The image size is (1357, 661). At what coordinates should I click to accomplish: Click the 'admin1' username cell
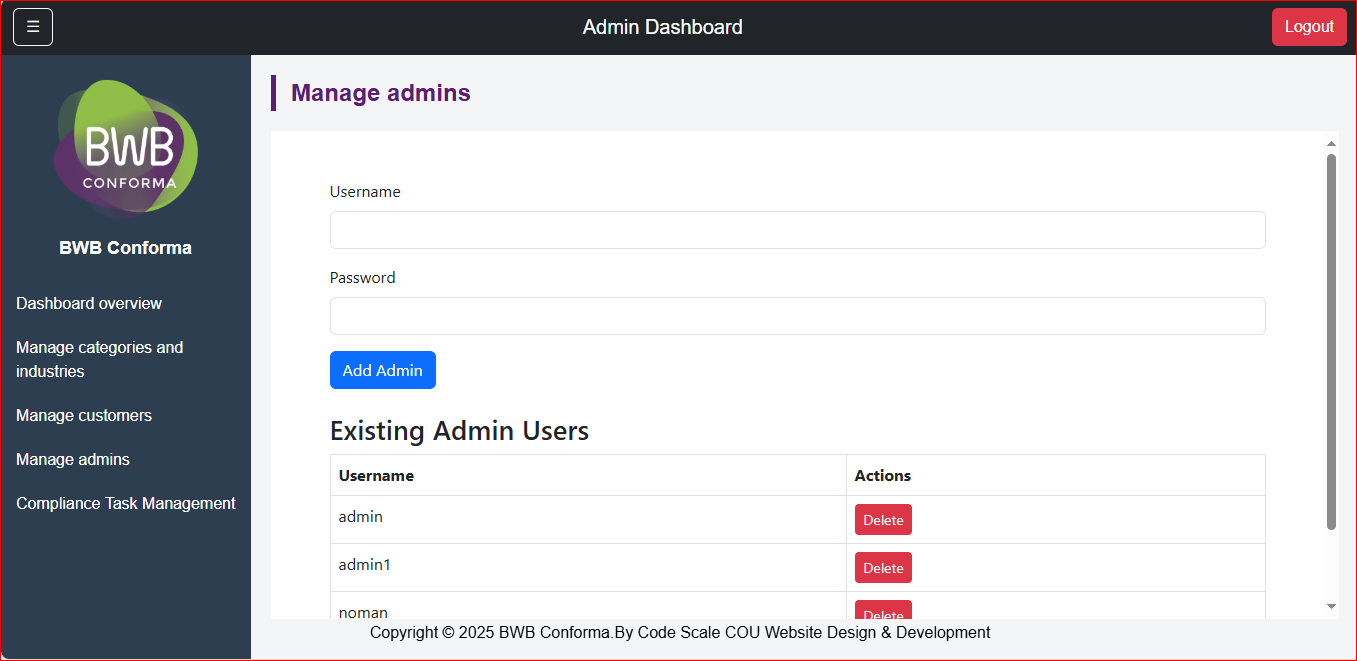[588, 568]
